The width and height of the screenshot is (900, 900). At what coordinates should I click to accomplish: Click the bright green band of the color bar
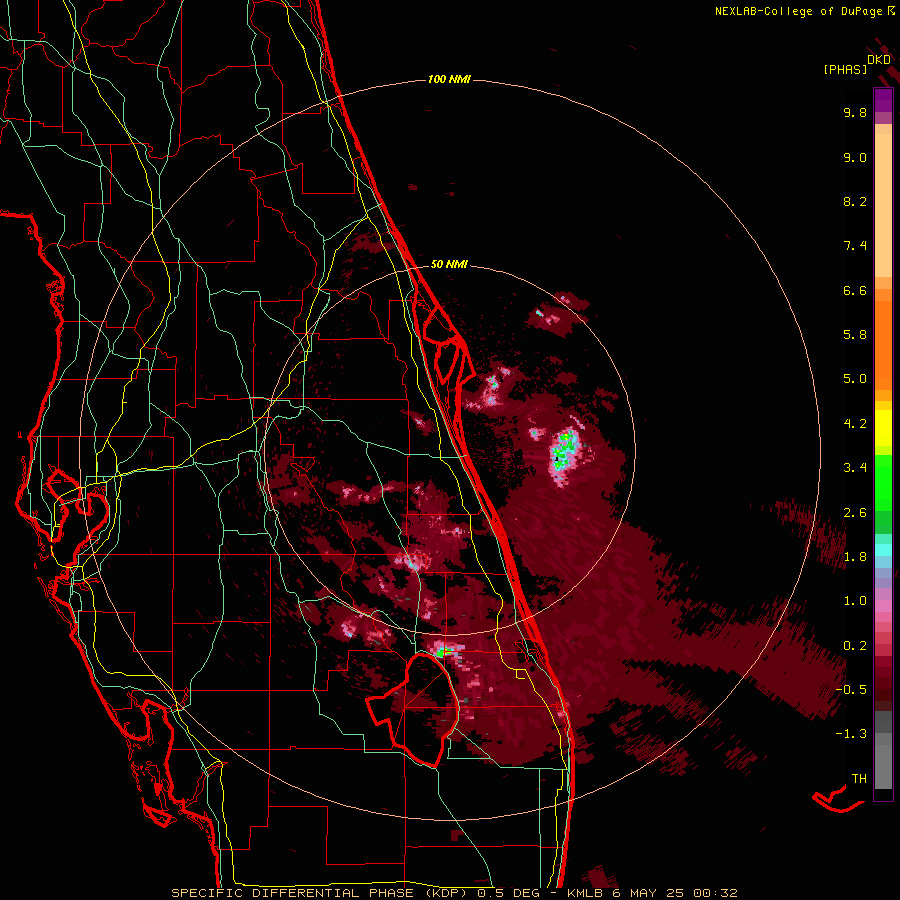(883, 482)
